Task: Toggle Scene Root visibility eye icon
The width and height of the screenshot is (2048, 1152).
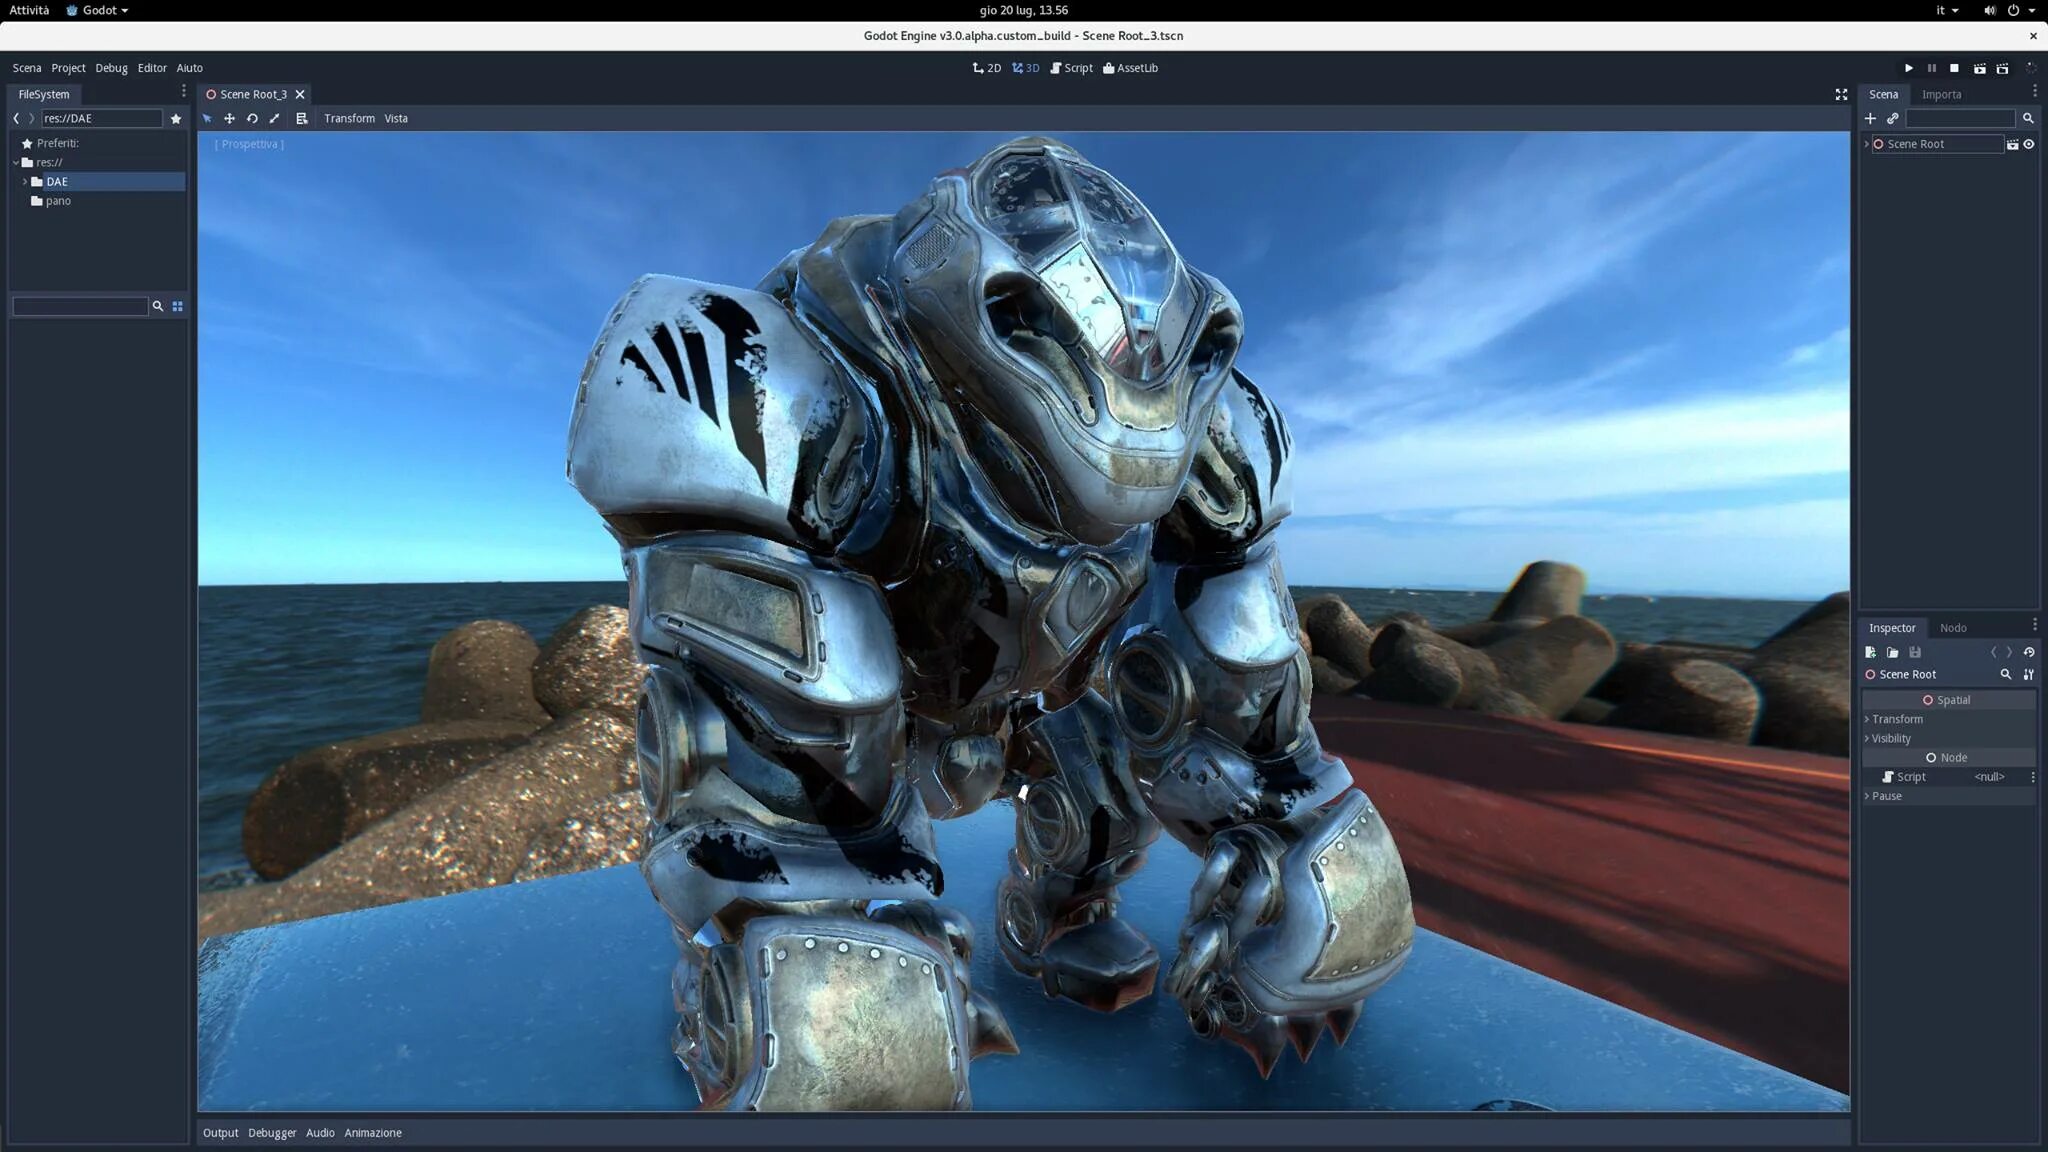Action: [x=2029, y=144]
